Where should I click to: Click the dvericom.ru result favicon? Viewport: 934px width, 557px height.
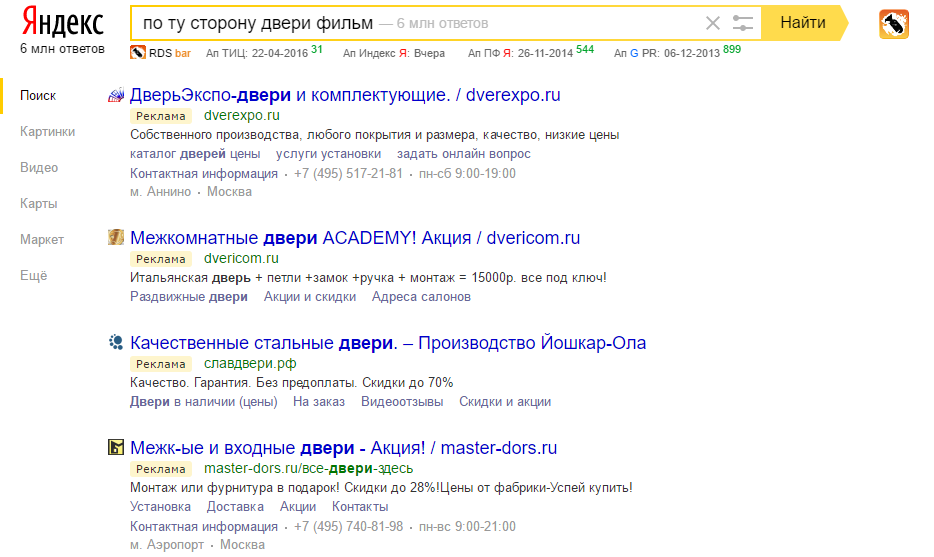coord(116,237)
